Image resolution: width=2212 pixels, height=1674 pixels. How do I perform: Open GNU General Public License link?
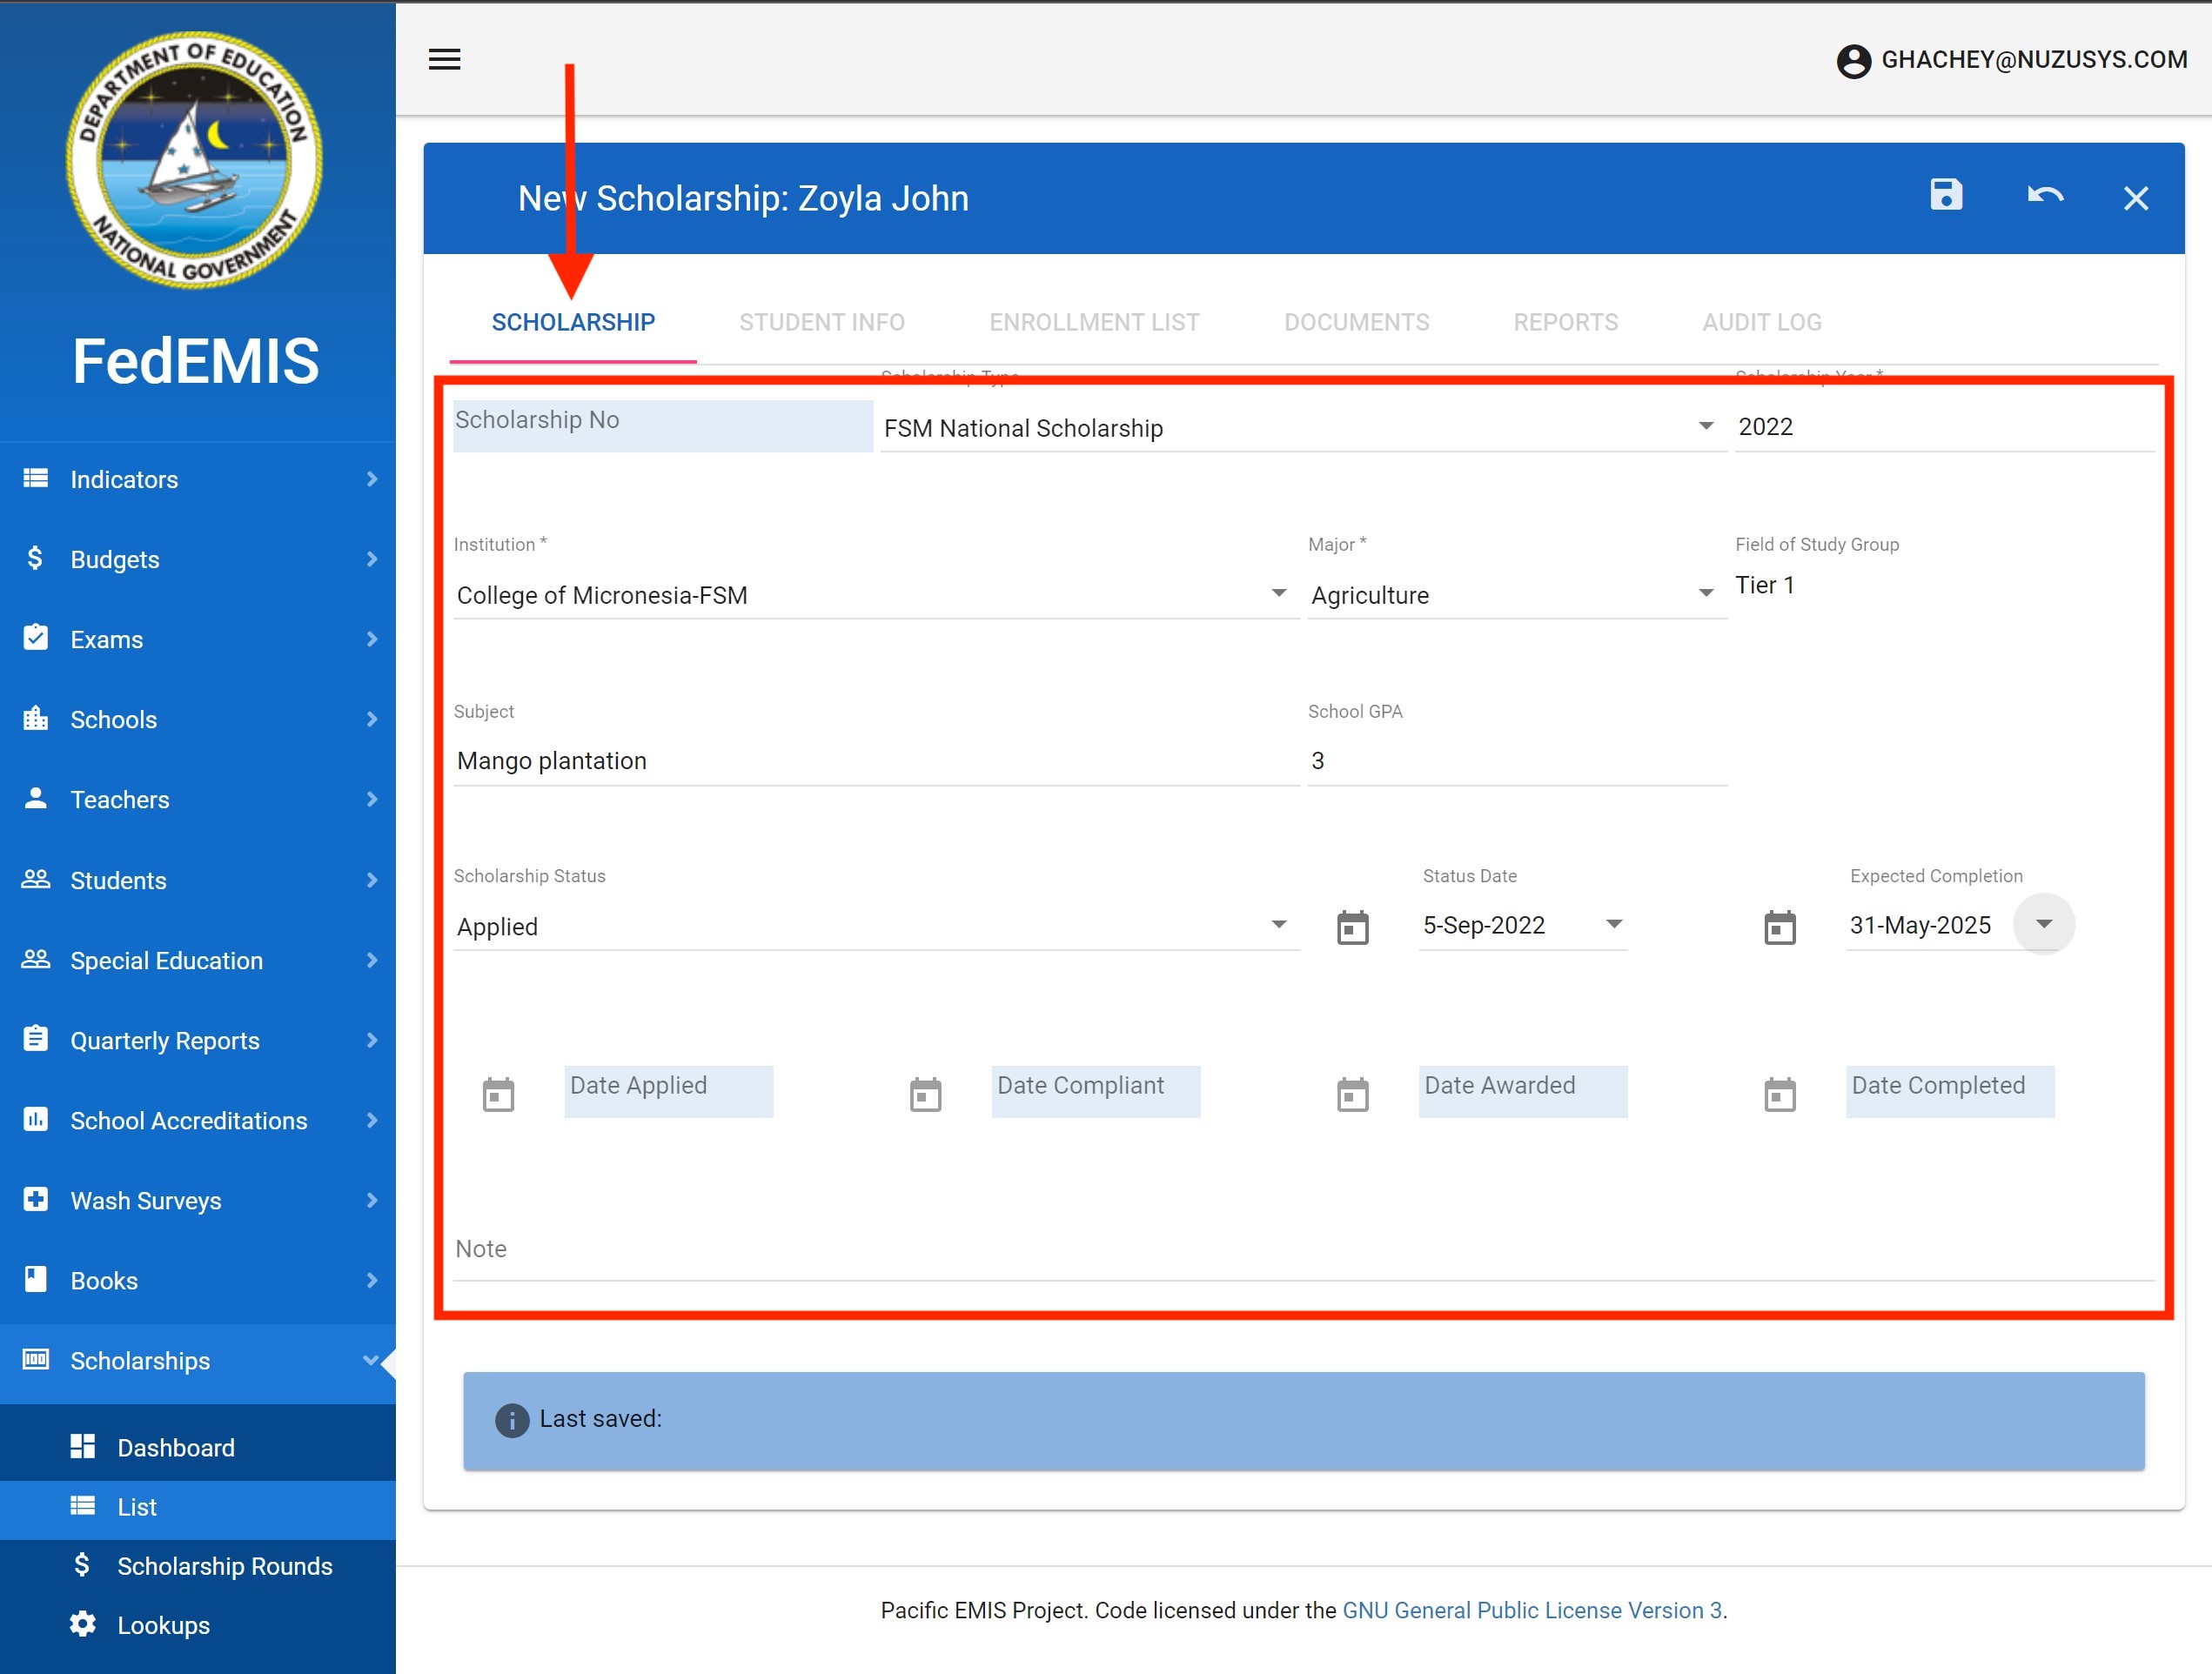pos(1531,1610)
